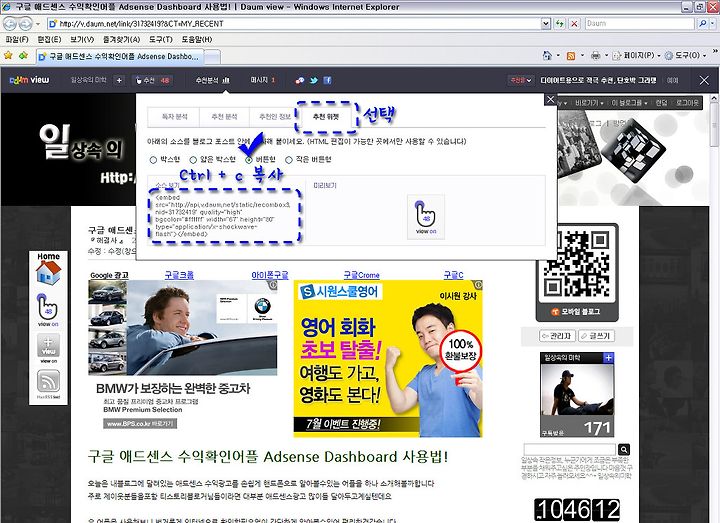Refresh the page using the green arrows icon
The width and height of the screenshot is (720, 523).
[559, 23]
